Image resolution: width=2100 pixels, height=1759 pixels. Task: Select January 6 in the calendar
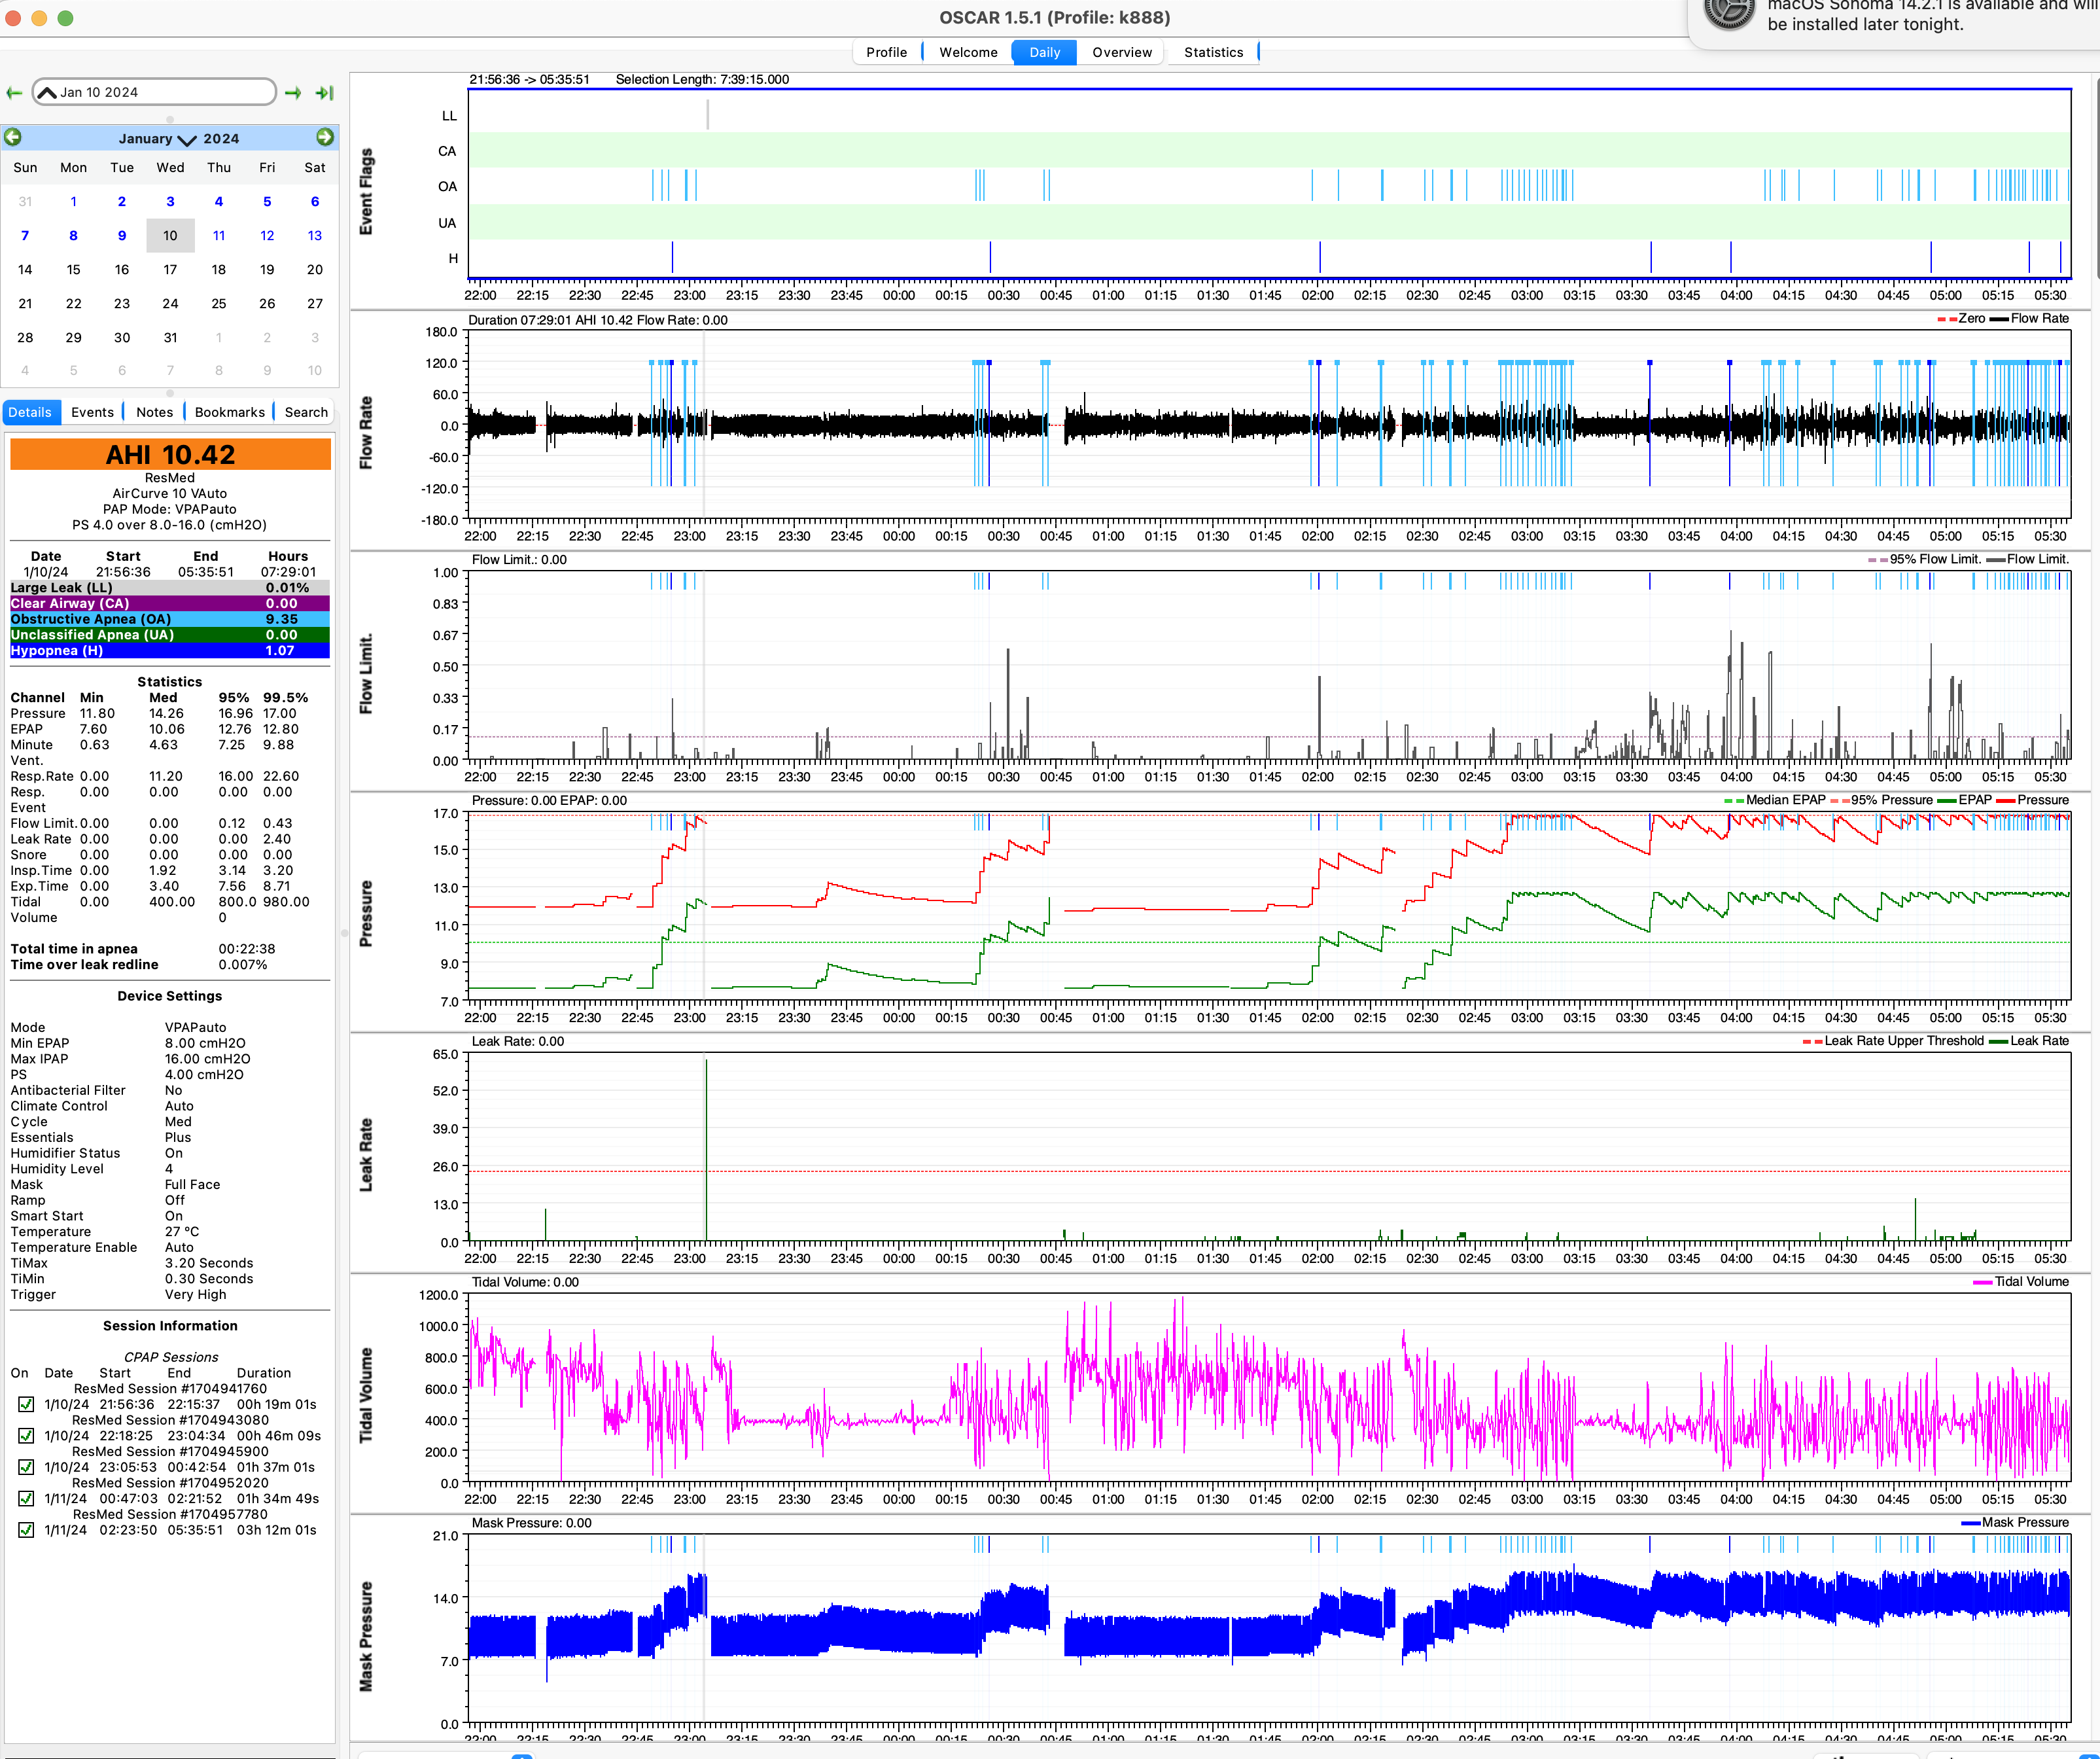(x=315, y=202)
